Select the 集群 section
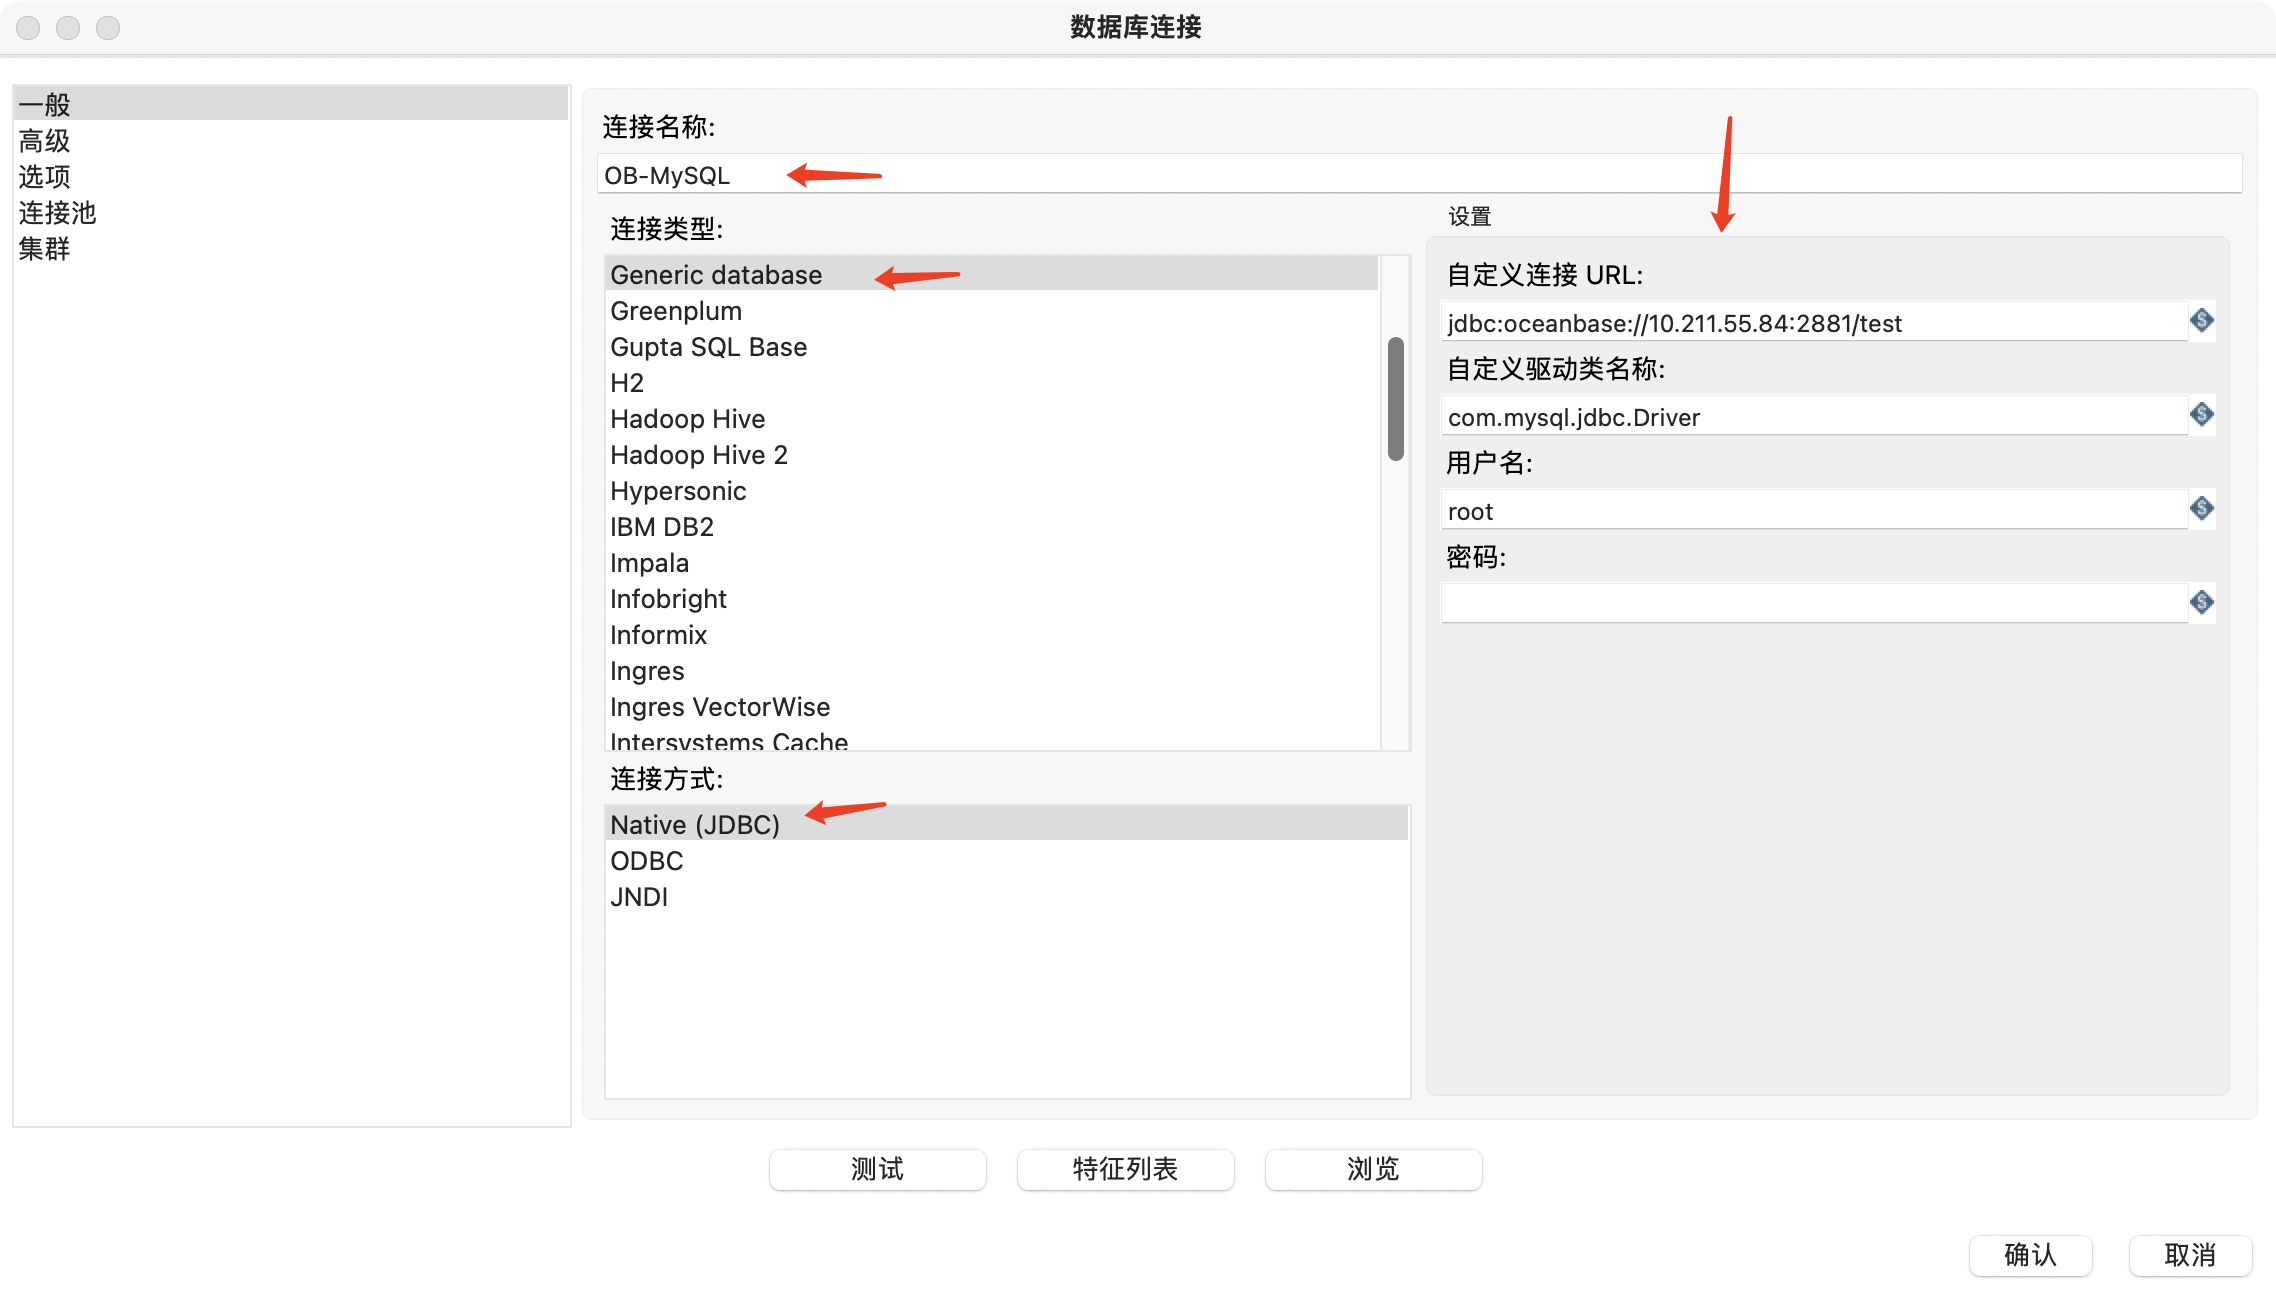This screenshot has height=1300, width=2276. [45, 249]
